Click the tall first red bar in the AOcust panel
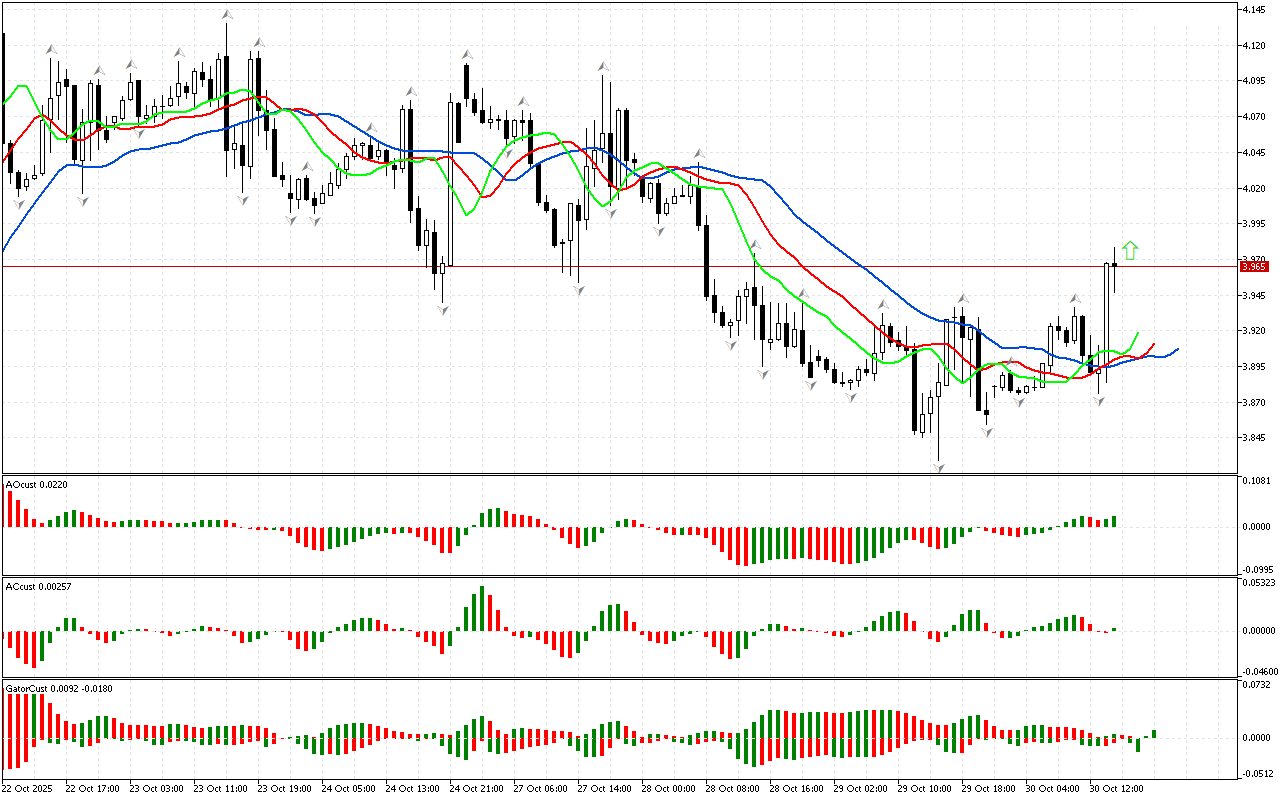 10,509
